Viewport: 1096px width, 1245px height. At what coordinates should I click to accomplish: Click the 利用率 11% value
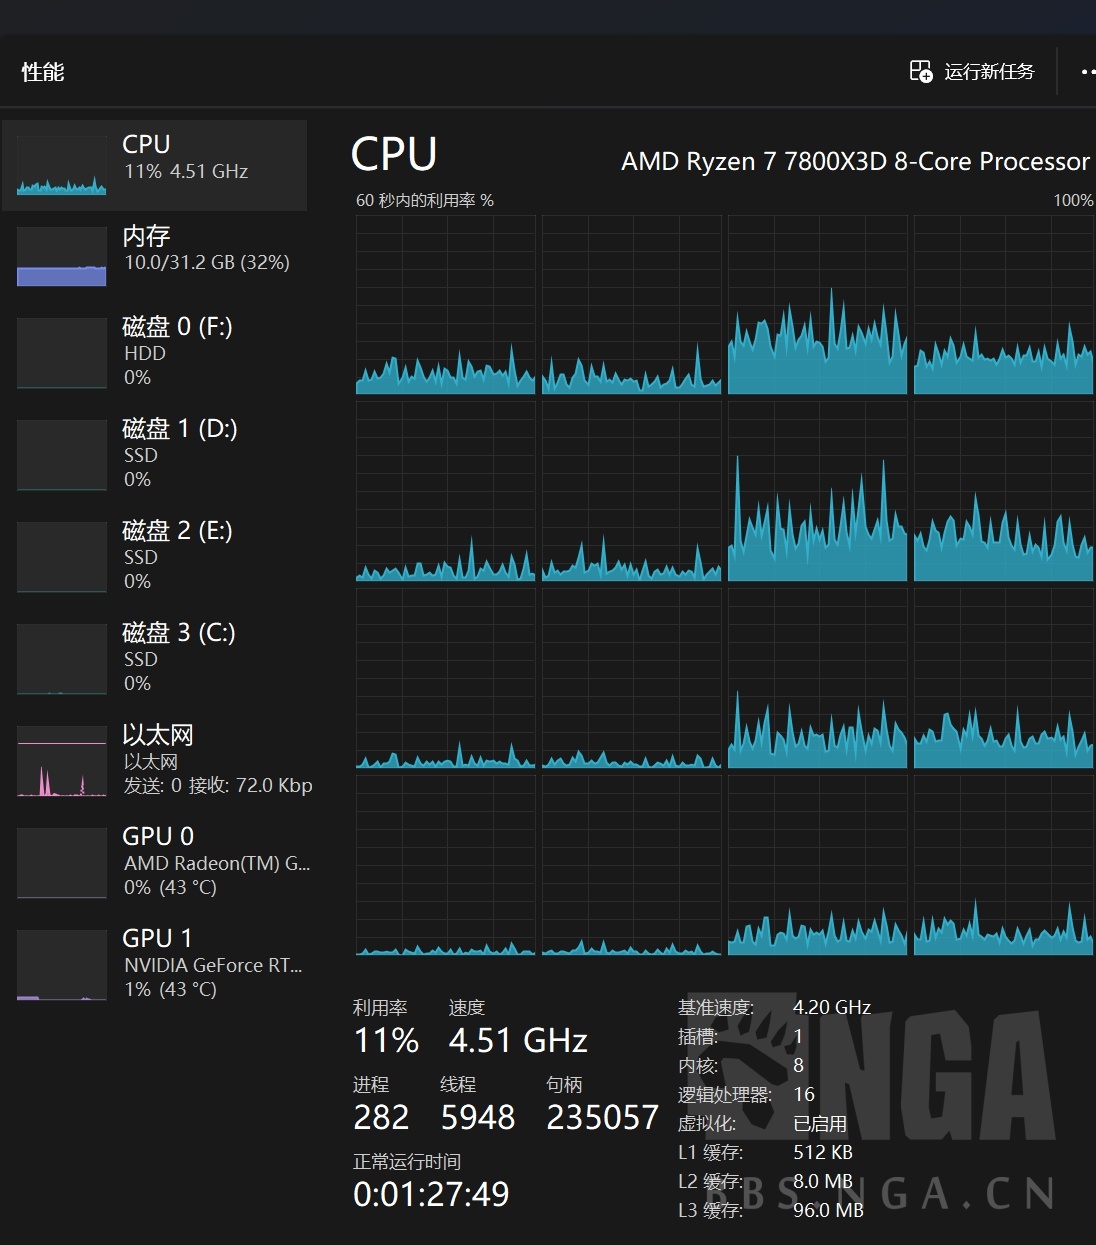(x=386, y=1040)
